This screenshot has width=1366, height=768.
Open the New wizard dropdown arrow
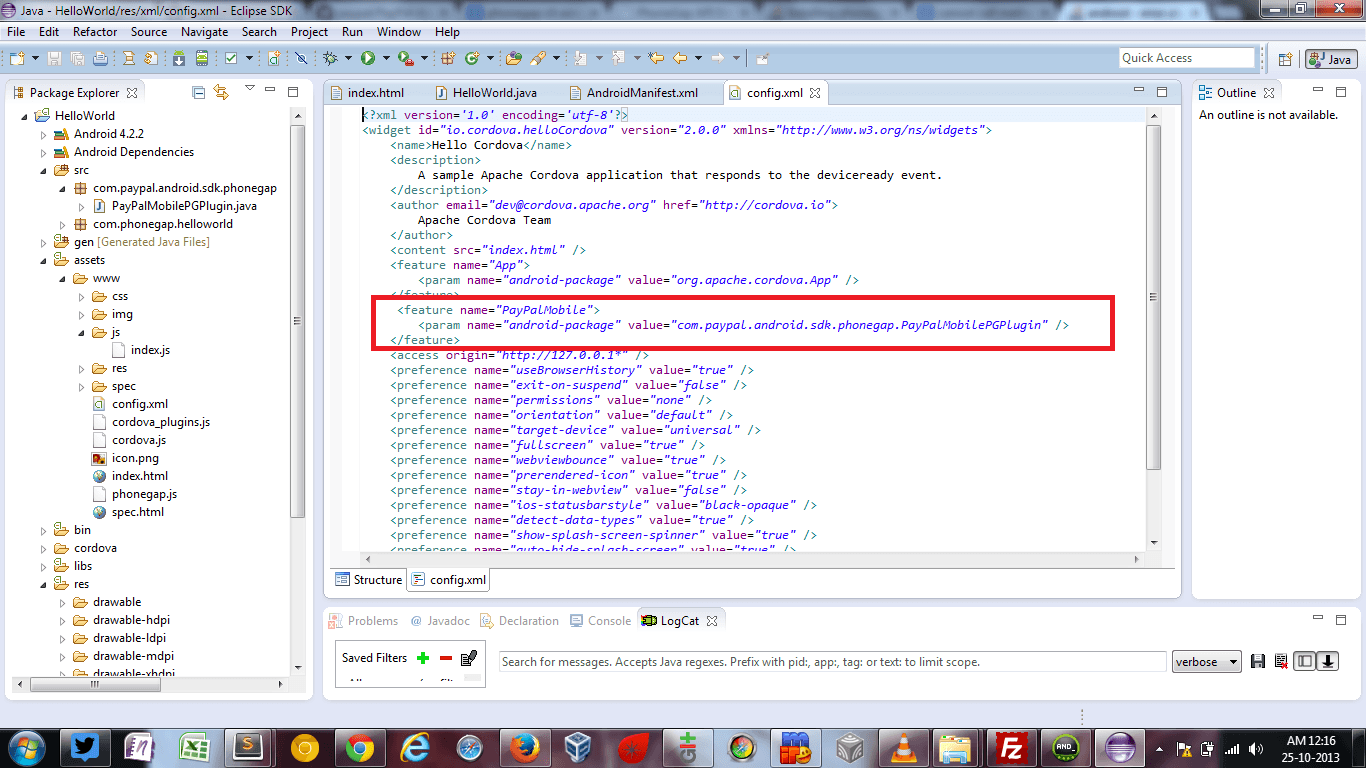(35, 59)
